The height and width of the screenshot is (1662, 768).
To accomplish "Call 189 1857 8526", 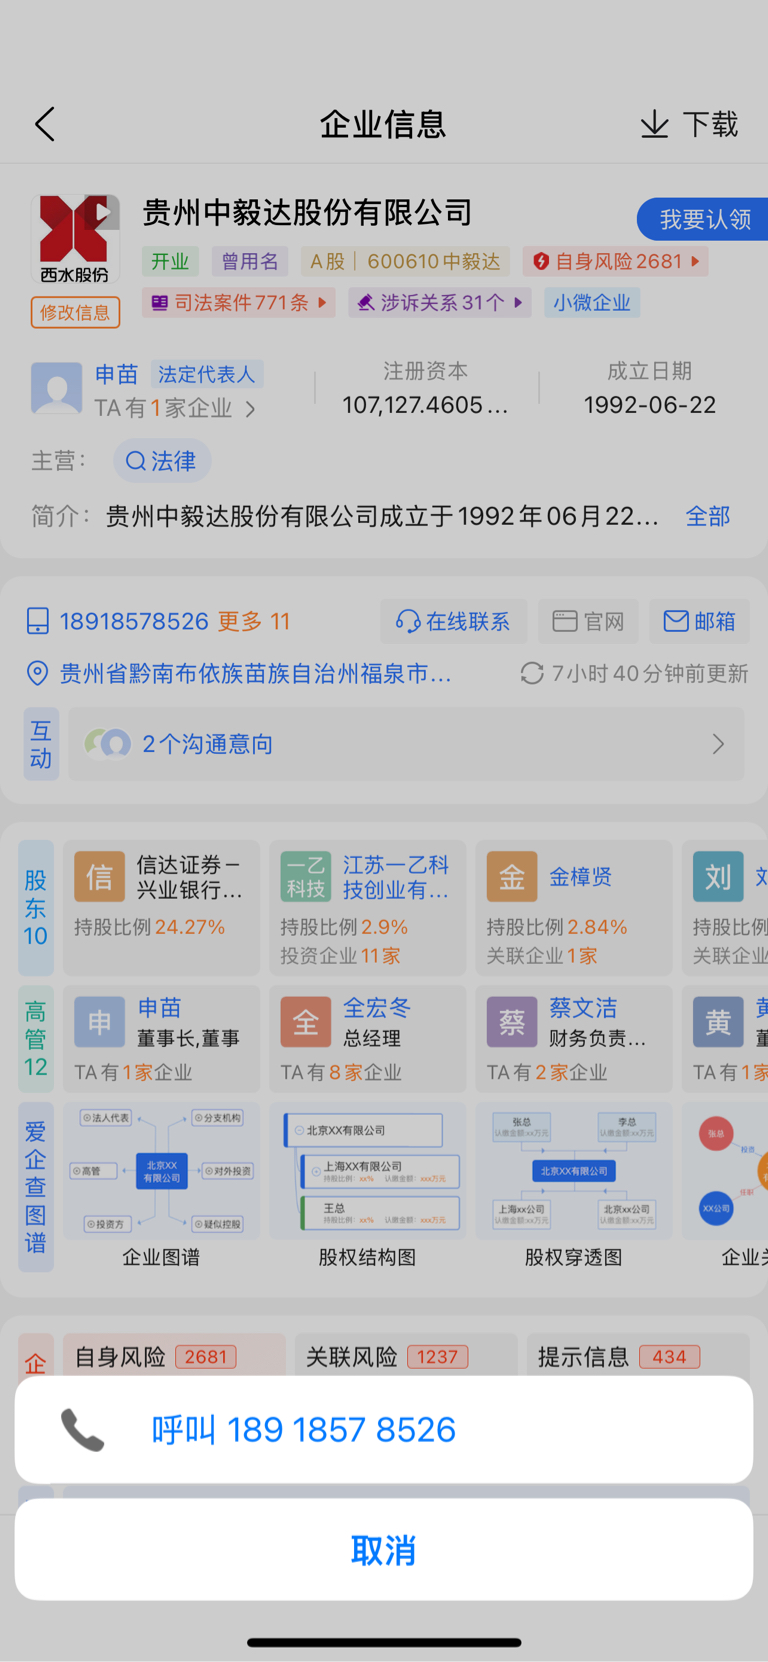I will point(384,1430).
